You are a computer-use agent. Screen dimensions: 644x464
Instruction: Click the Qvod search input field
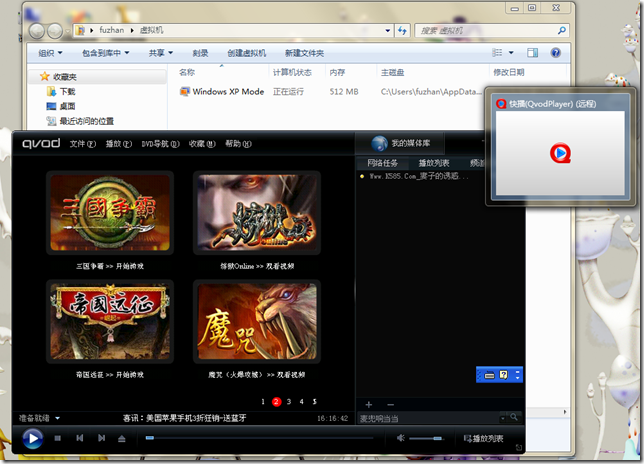429,418
